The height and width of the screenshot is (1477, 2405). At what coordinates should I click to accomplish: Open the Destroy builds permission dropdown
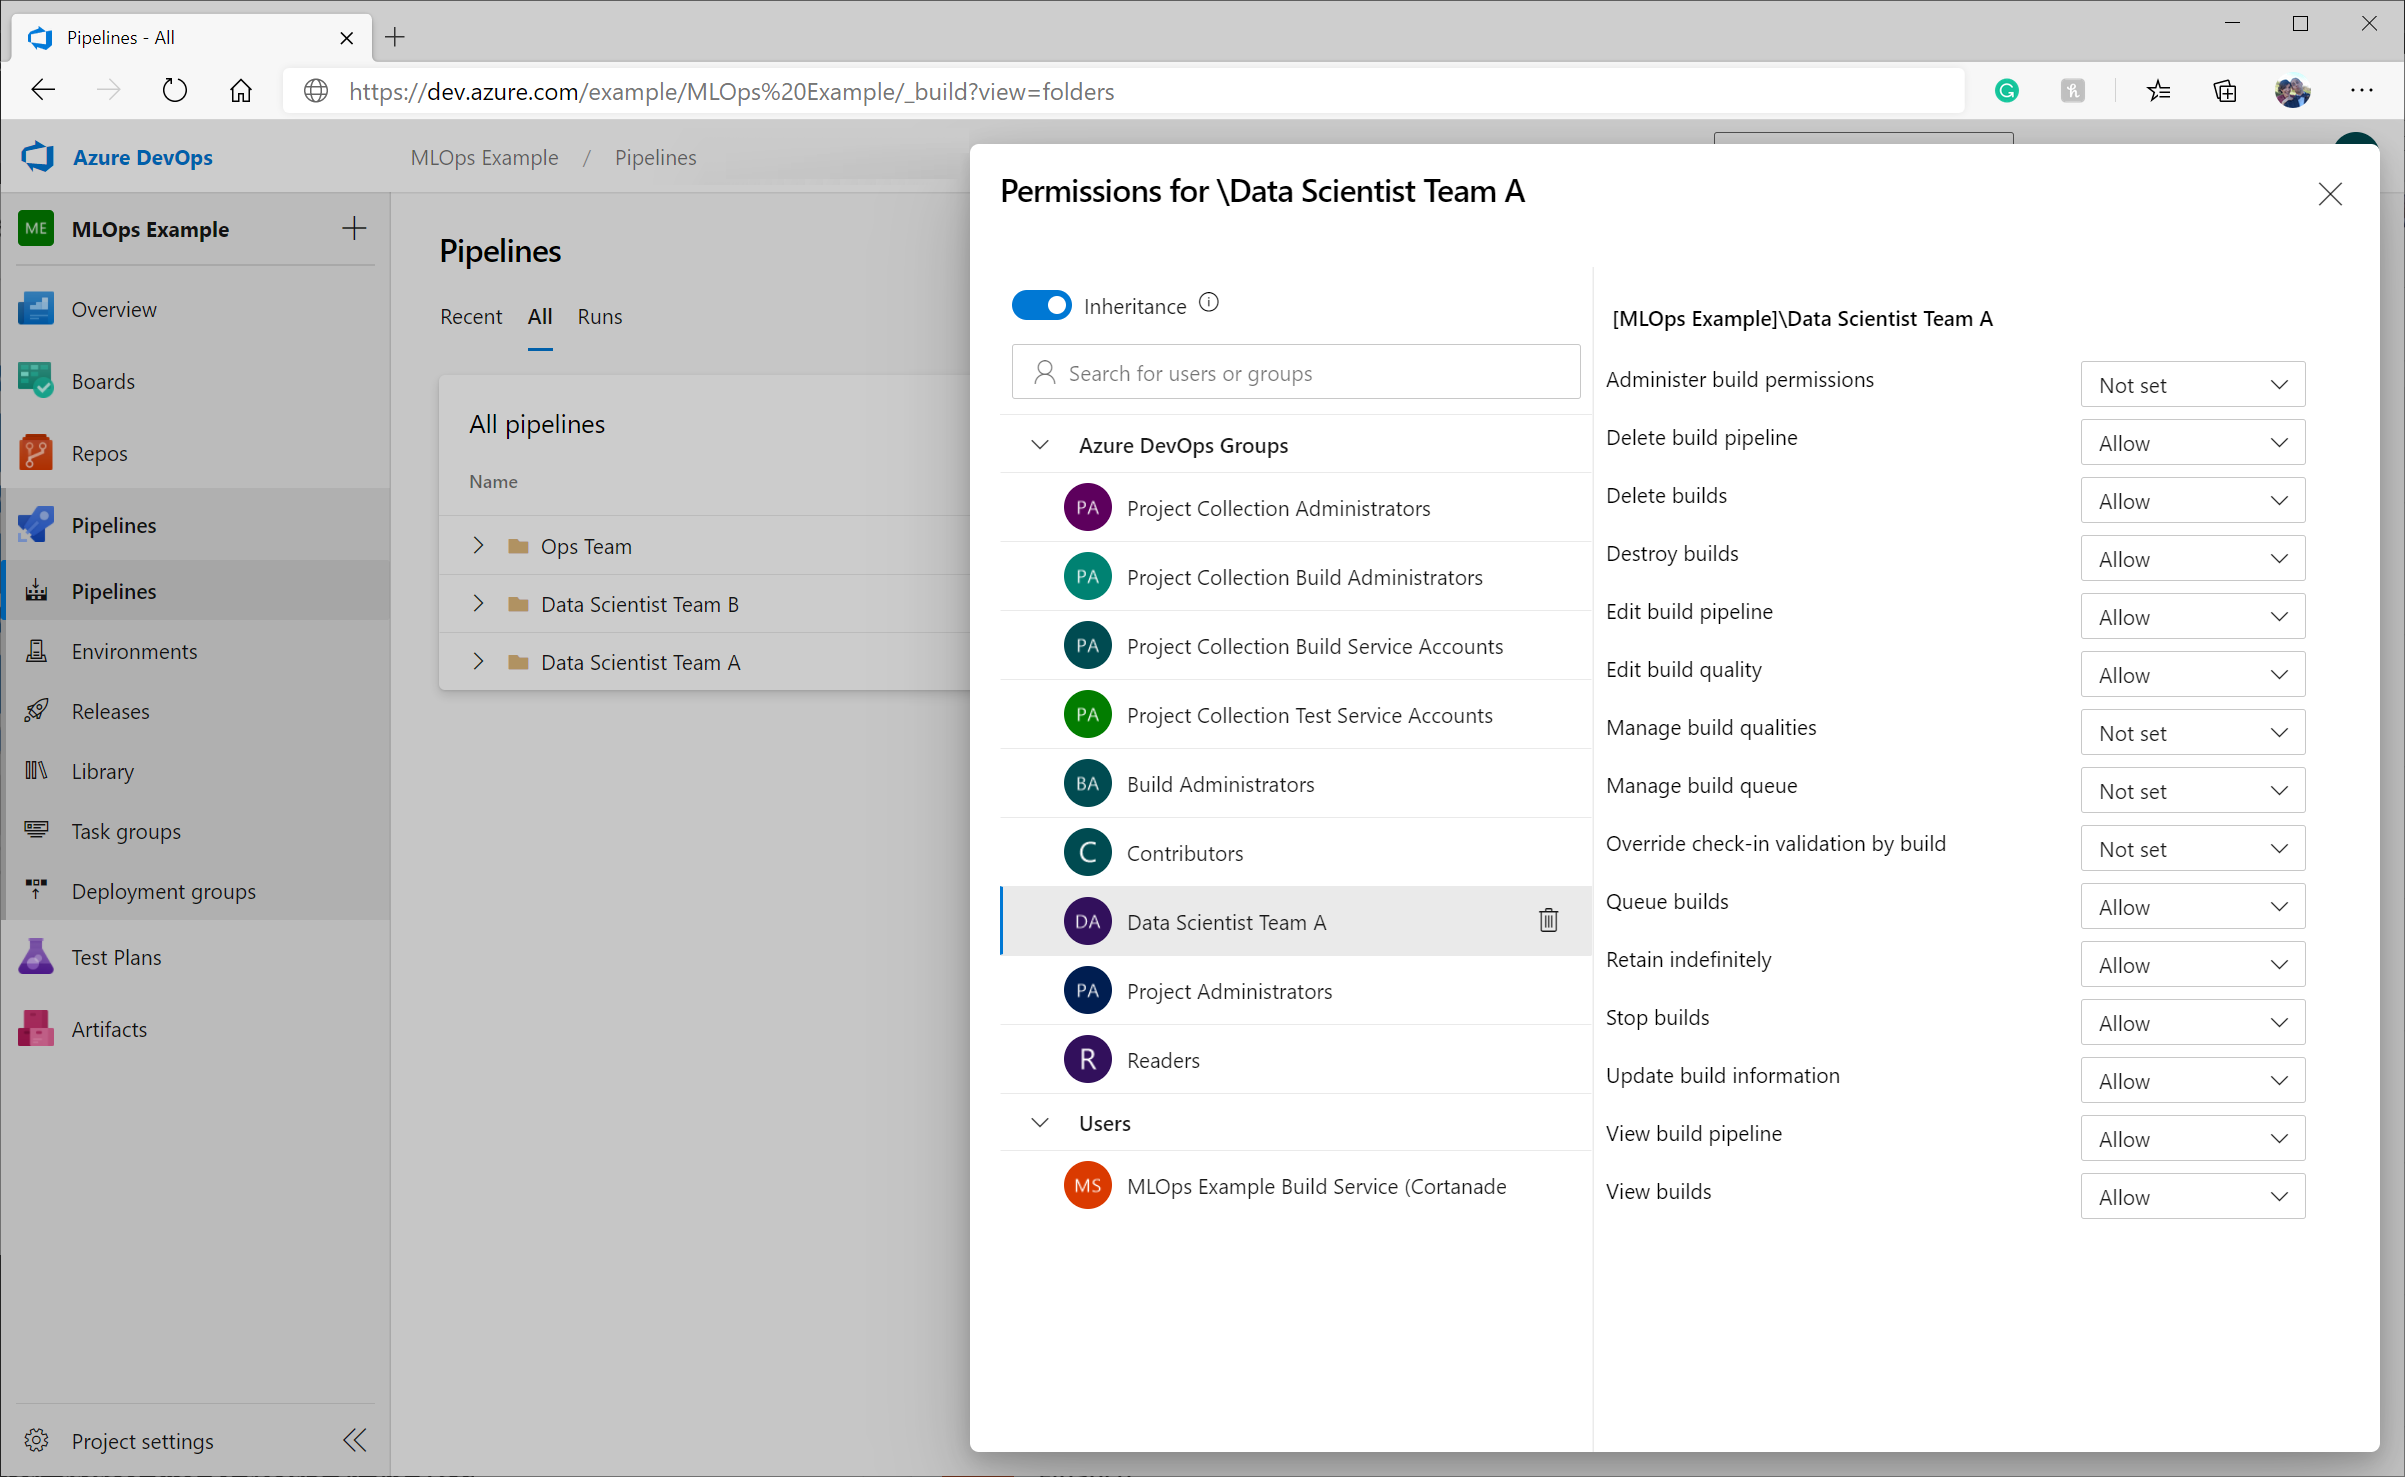tap(2192, 559)
